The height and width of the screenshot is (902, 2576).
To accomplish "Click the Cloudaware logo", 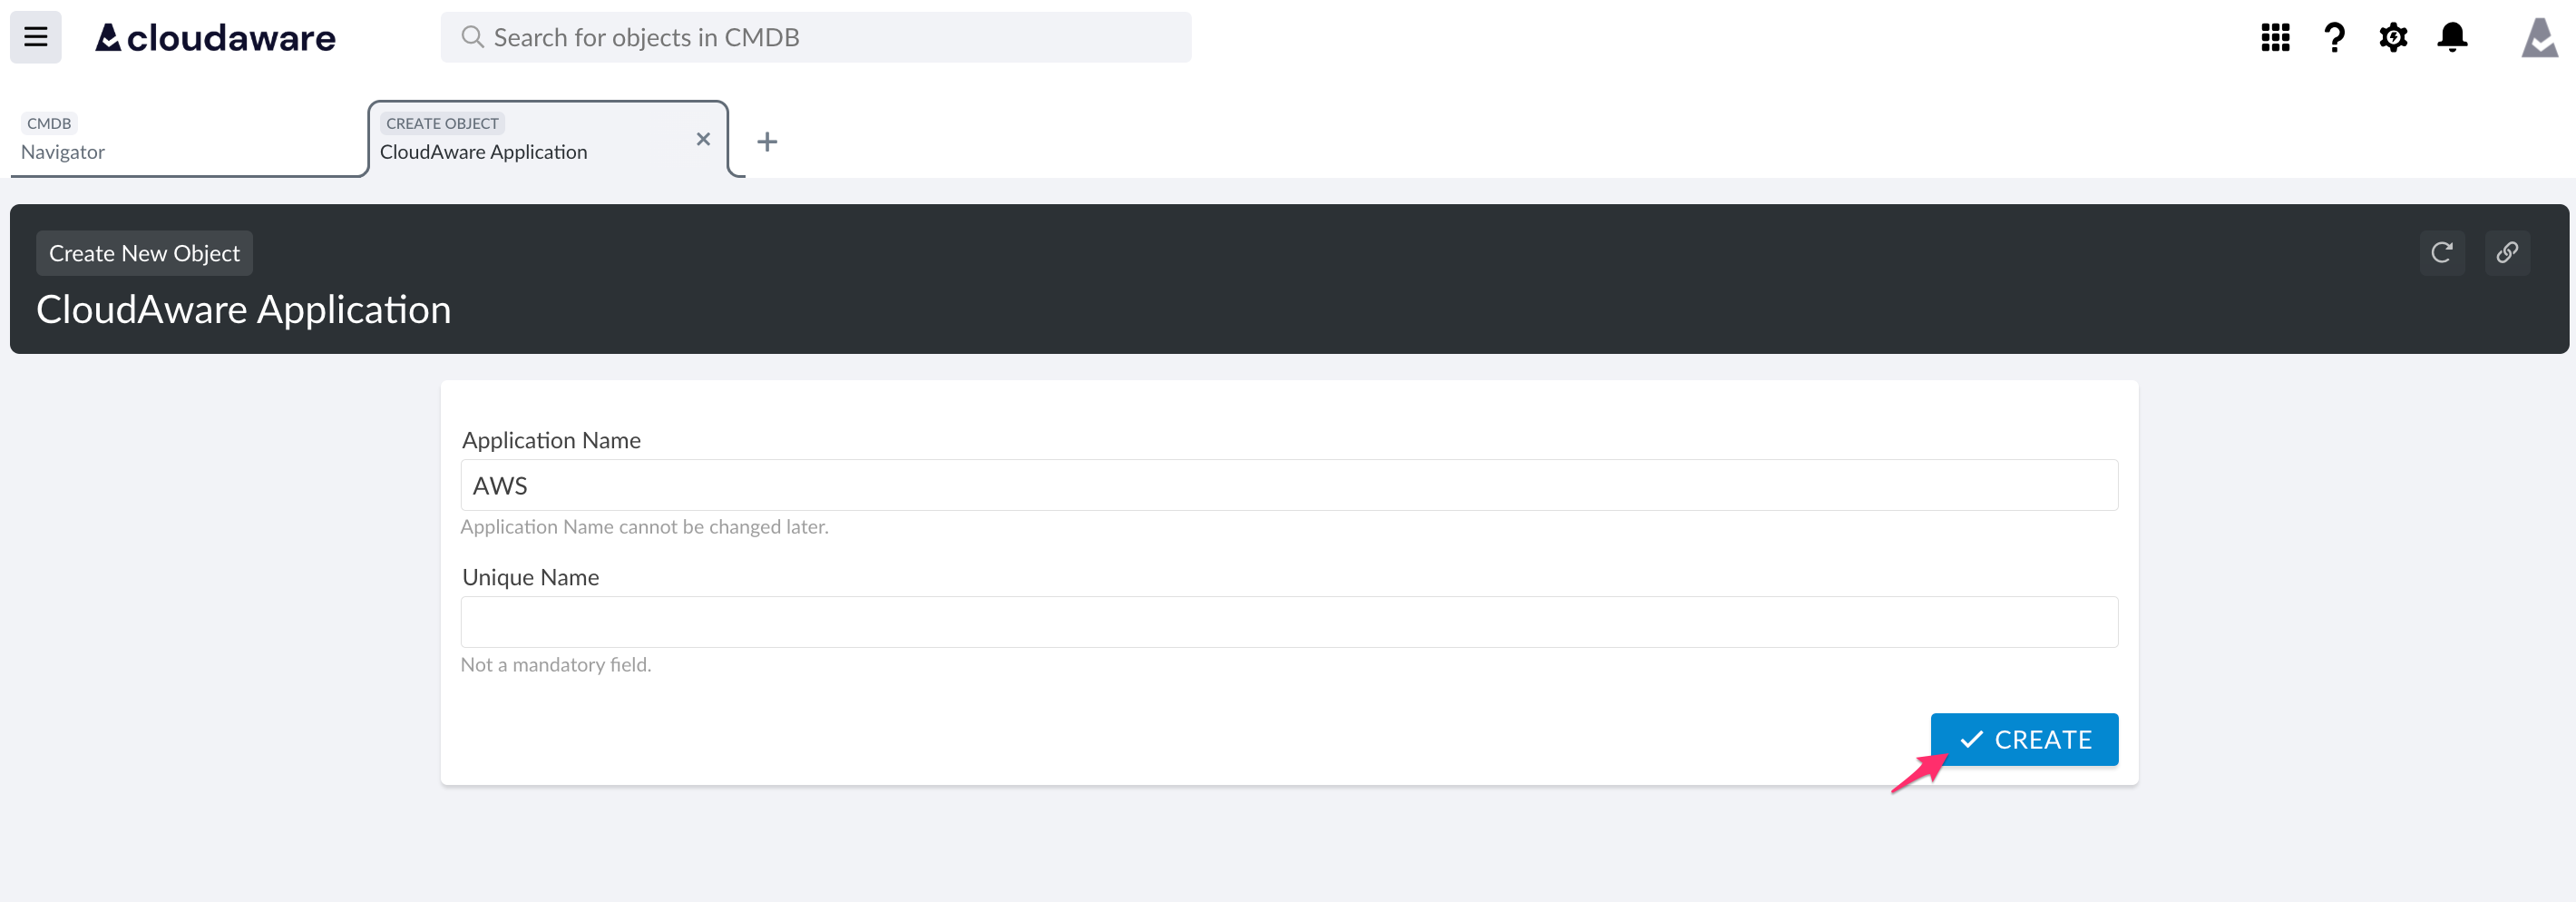I will 215,38.
